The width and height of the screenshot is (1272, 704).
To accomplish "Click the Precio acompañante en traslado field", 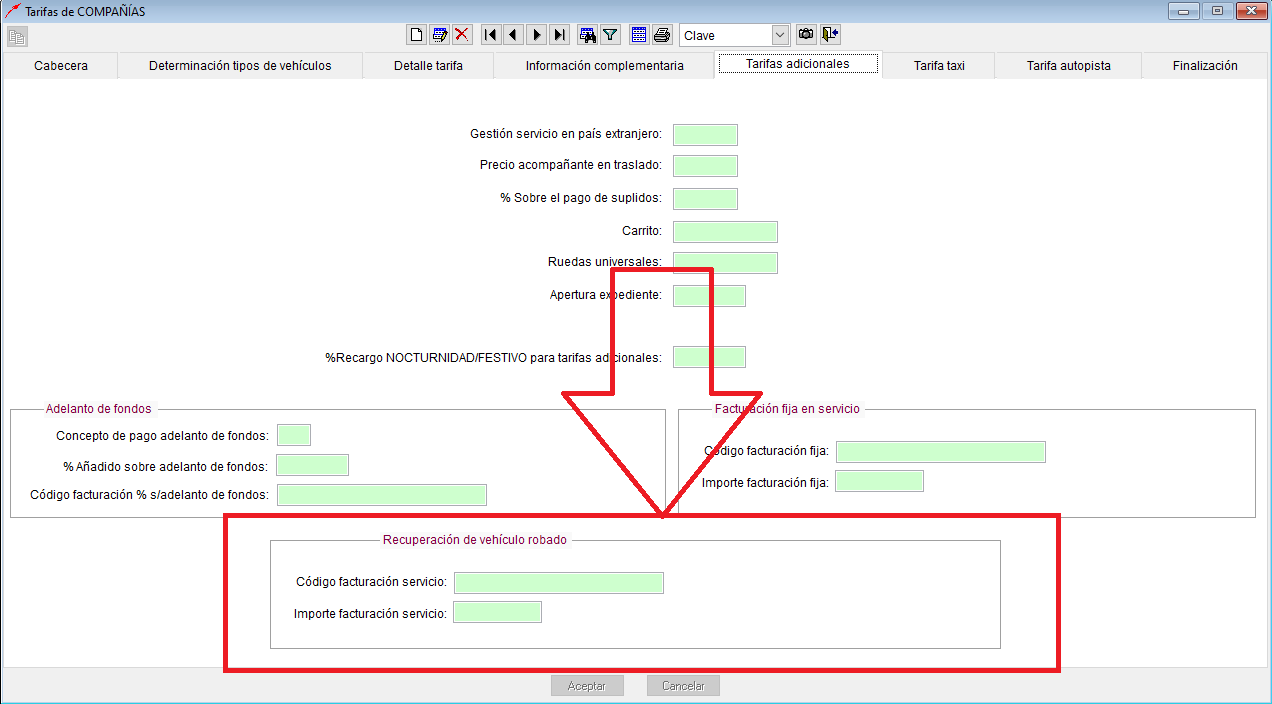I will pos(705,166).
